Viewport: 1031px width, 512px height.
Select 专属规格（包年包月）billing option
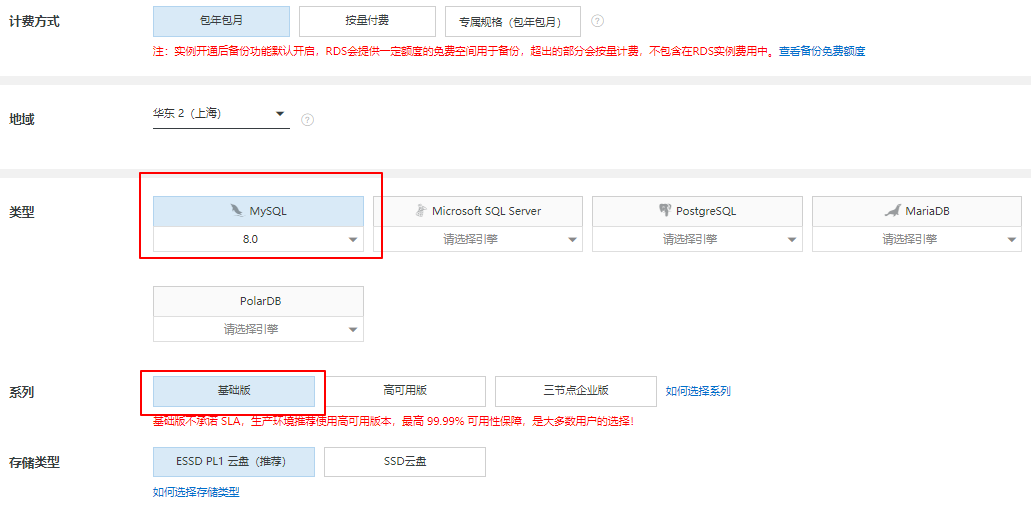pos(513,22)
